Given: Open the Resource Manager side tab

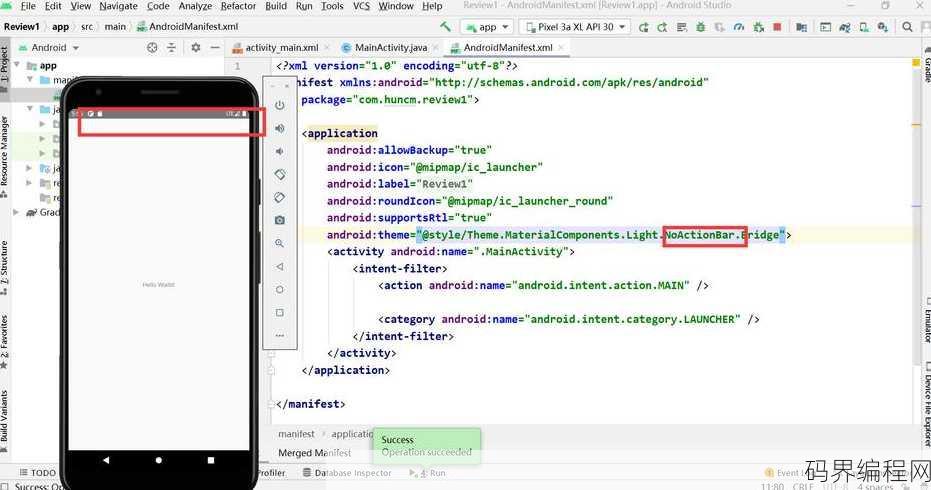Looking at the screenshot, I should coord(5,156).
